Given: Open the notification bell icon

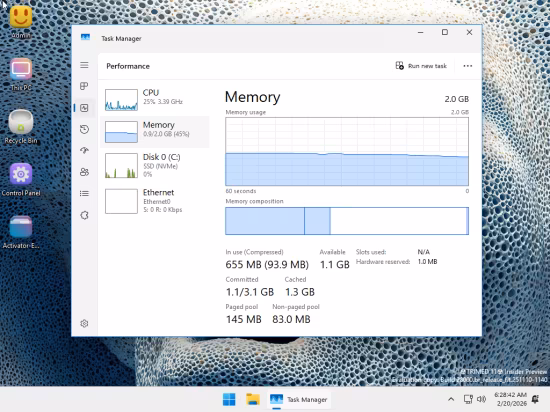Looking at the screenshot, I should [x=535, y=399].
